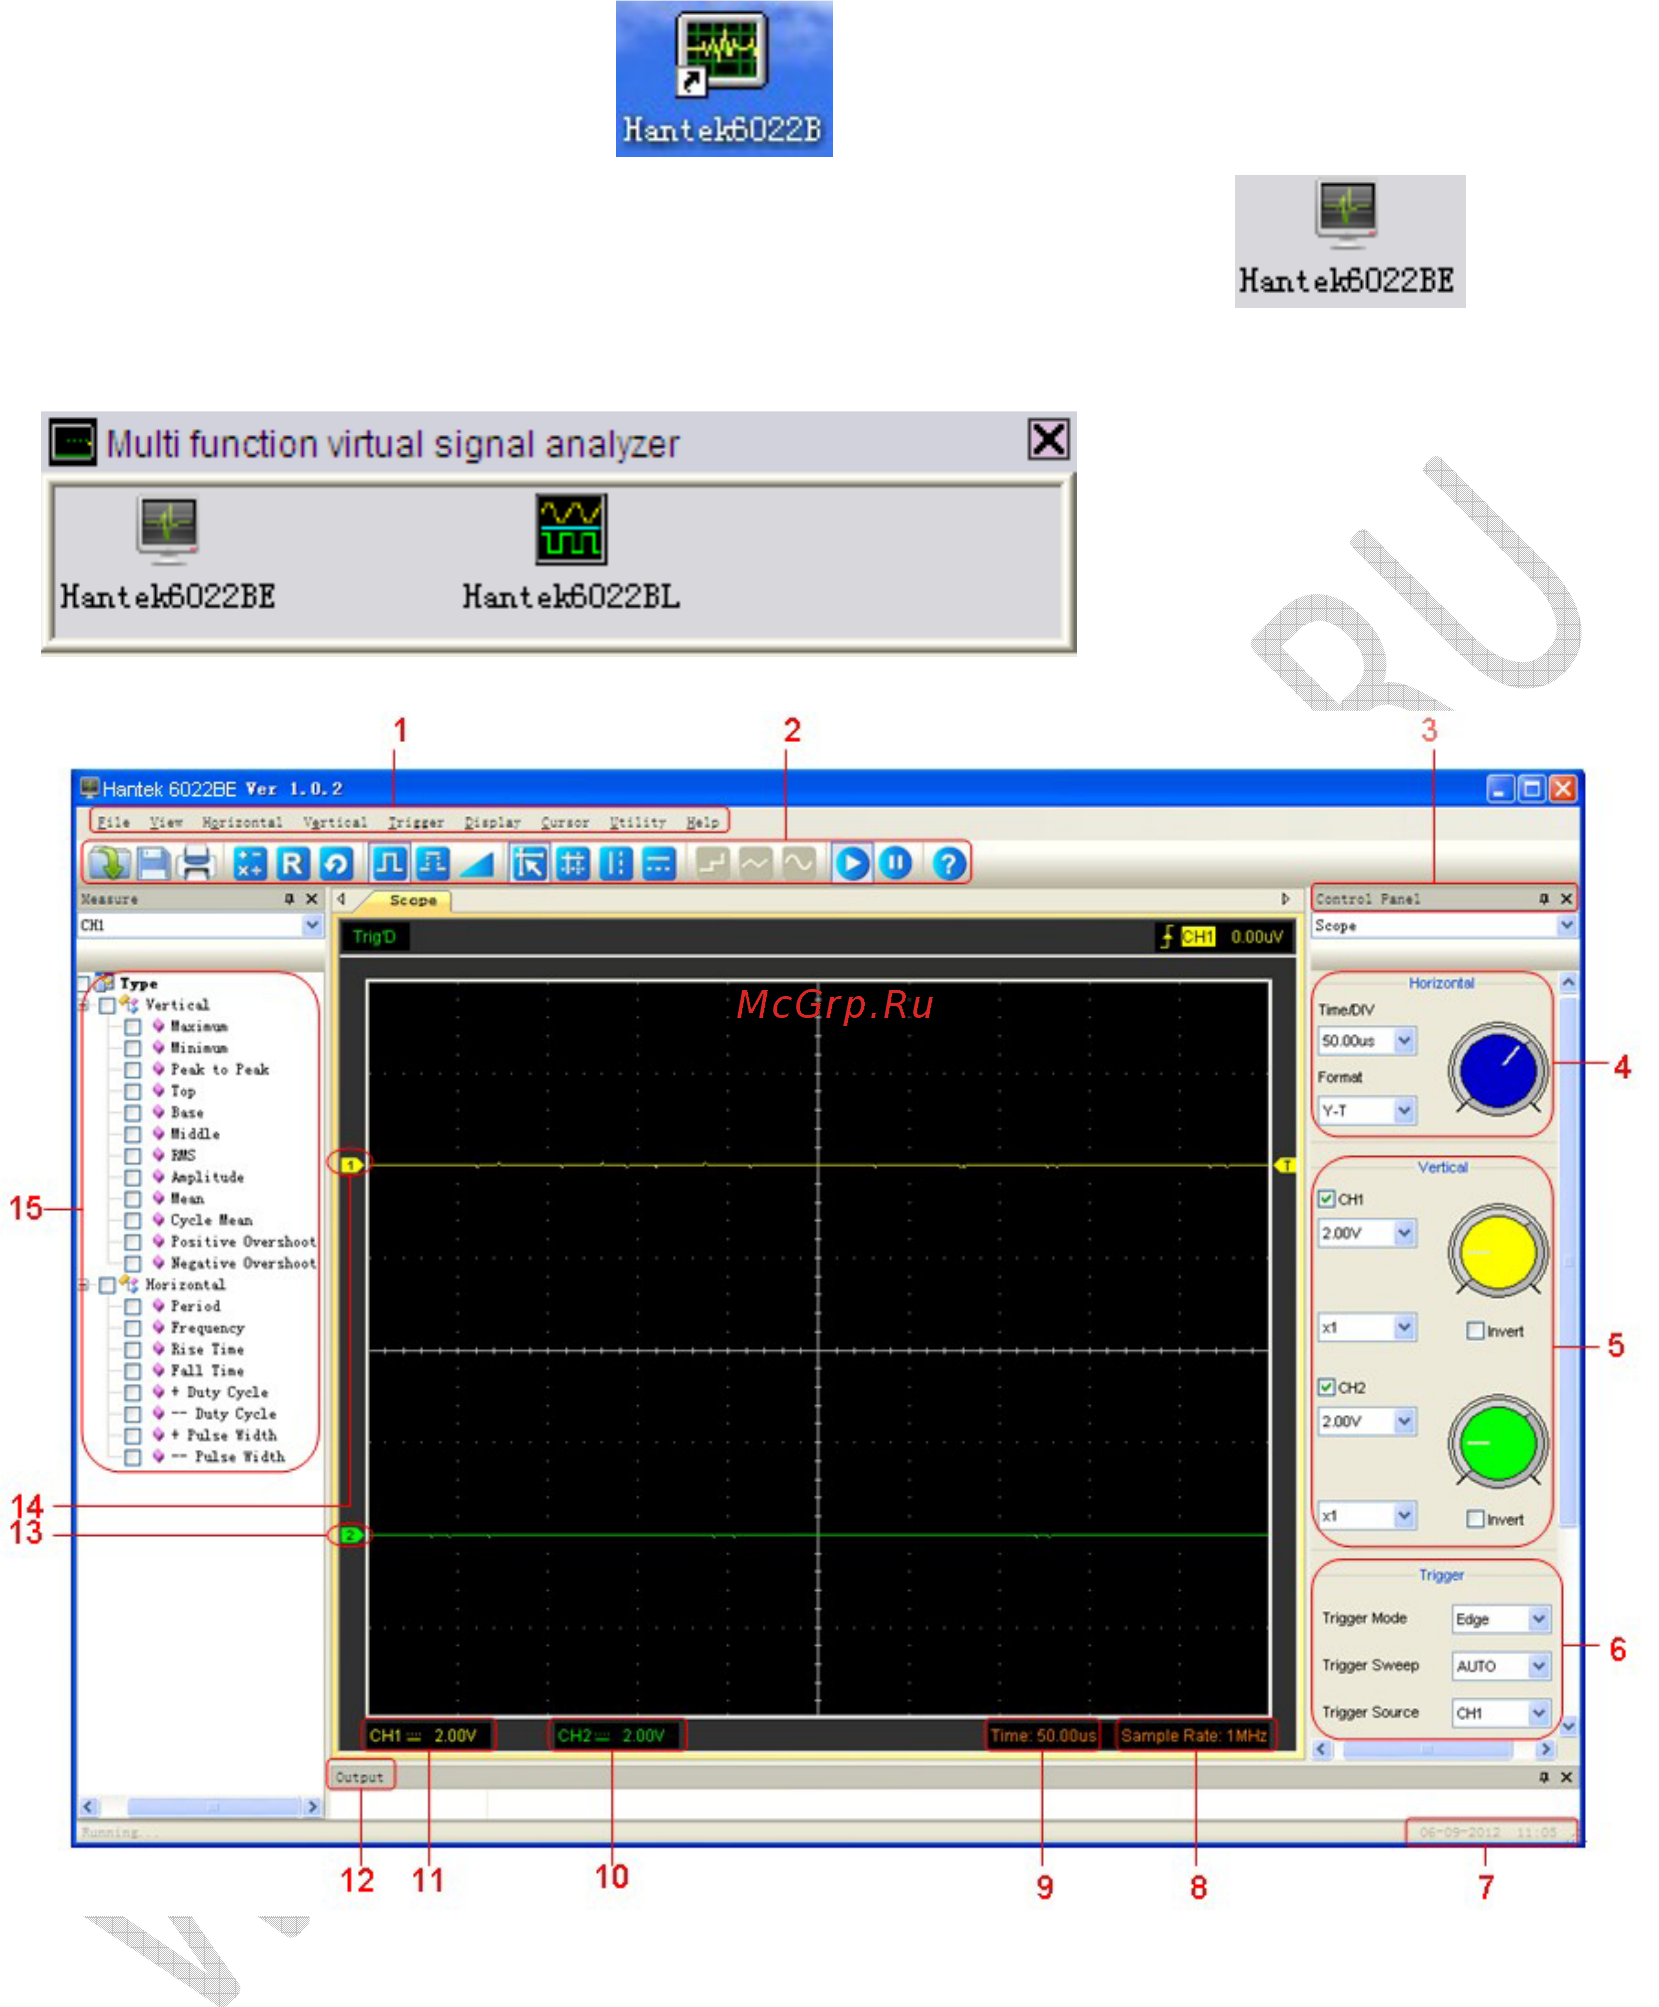Image resolution: width=1659 pixels, height=2007 pixels.
Task: Open the Utility menu
Action: coord(638,822)
